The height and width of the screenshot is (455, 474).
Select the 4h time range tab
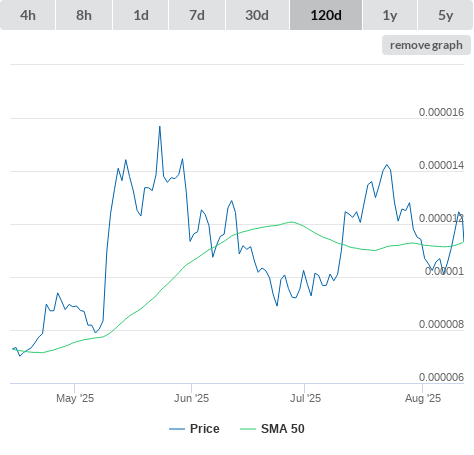point(28,15)
